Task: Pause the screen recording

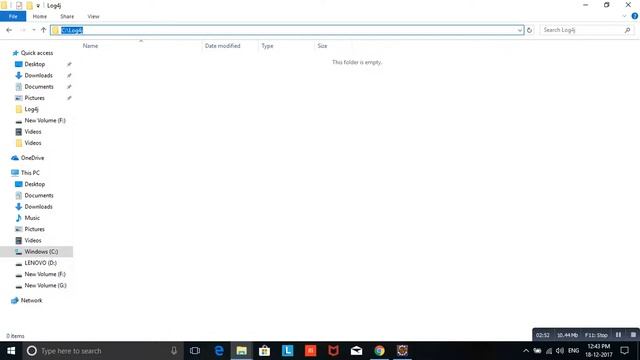Action: 618,335
